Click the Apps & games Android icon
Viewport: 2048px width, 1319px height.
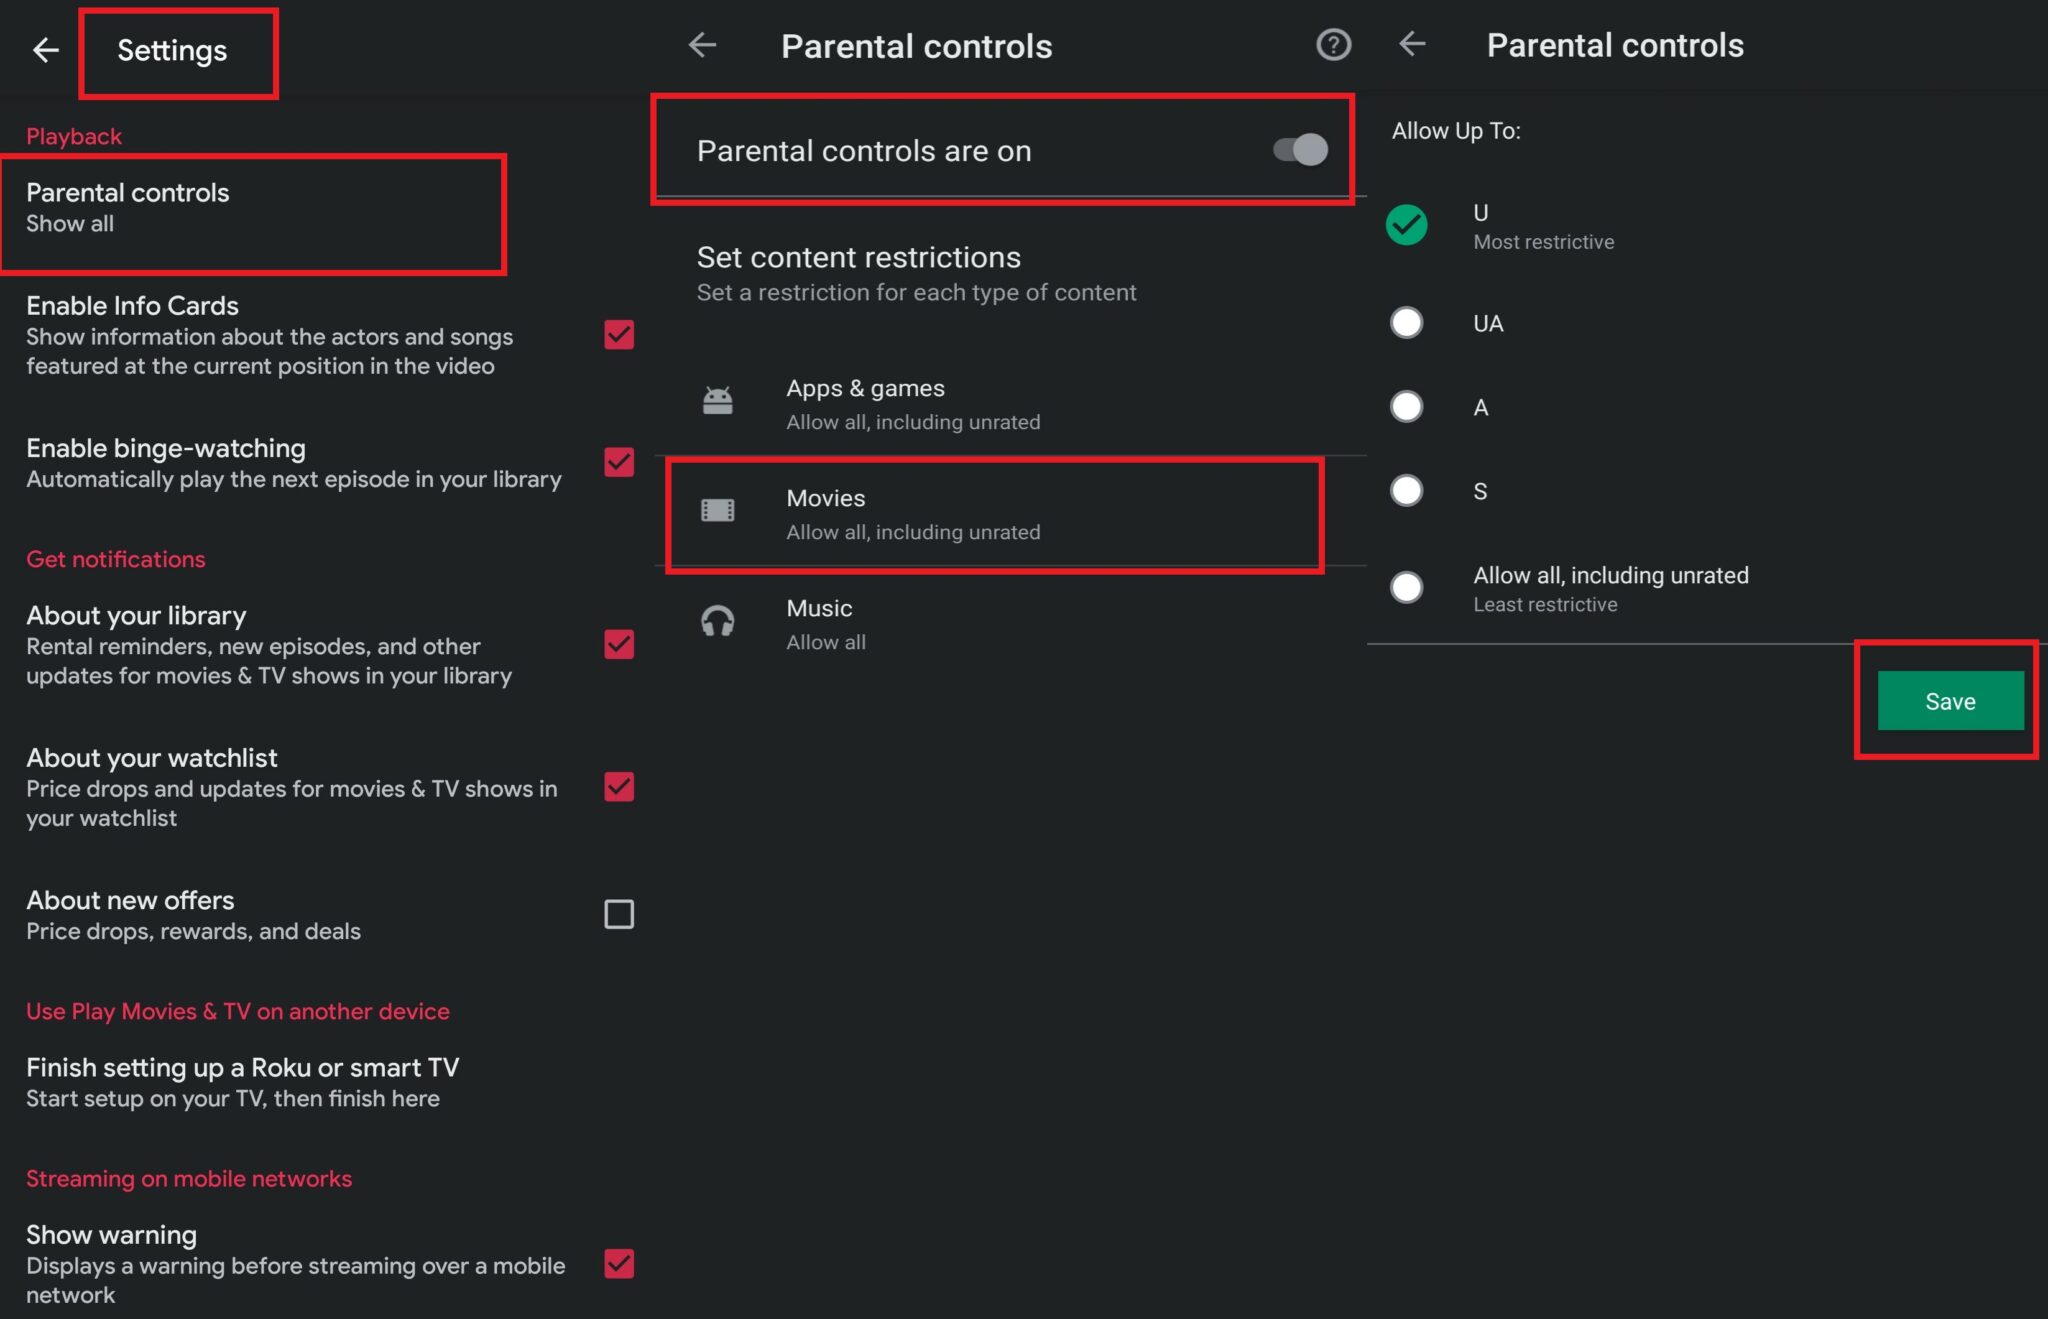pyautogui.click(x=719, y=400)
